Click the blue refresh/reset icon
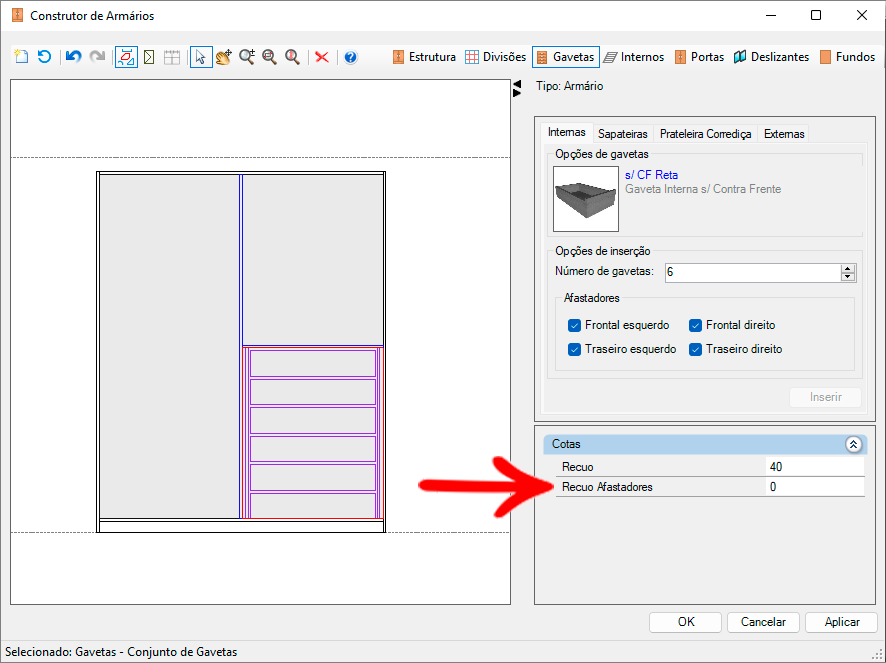The height and width of the screenshot is (663, 886). click(x=44, y=57)
